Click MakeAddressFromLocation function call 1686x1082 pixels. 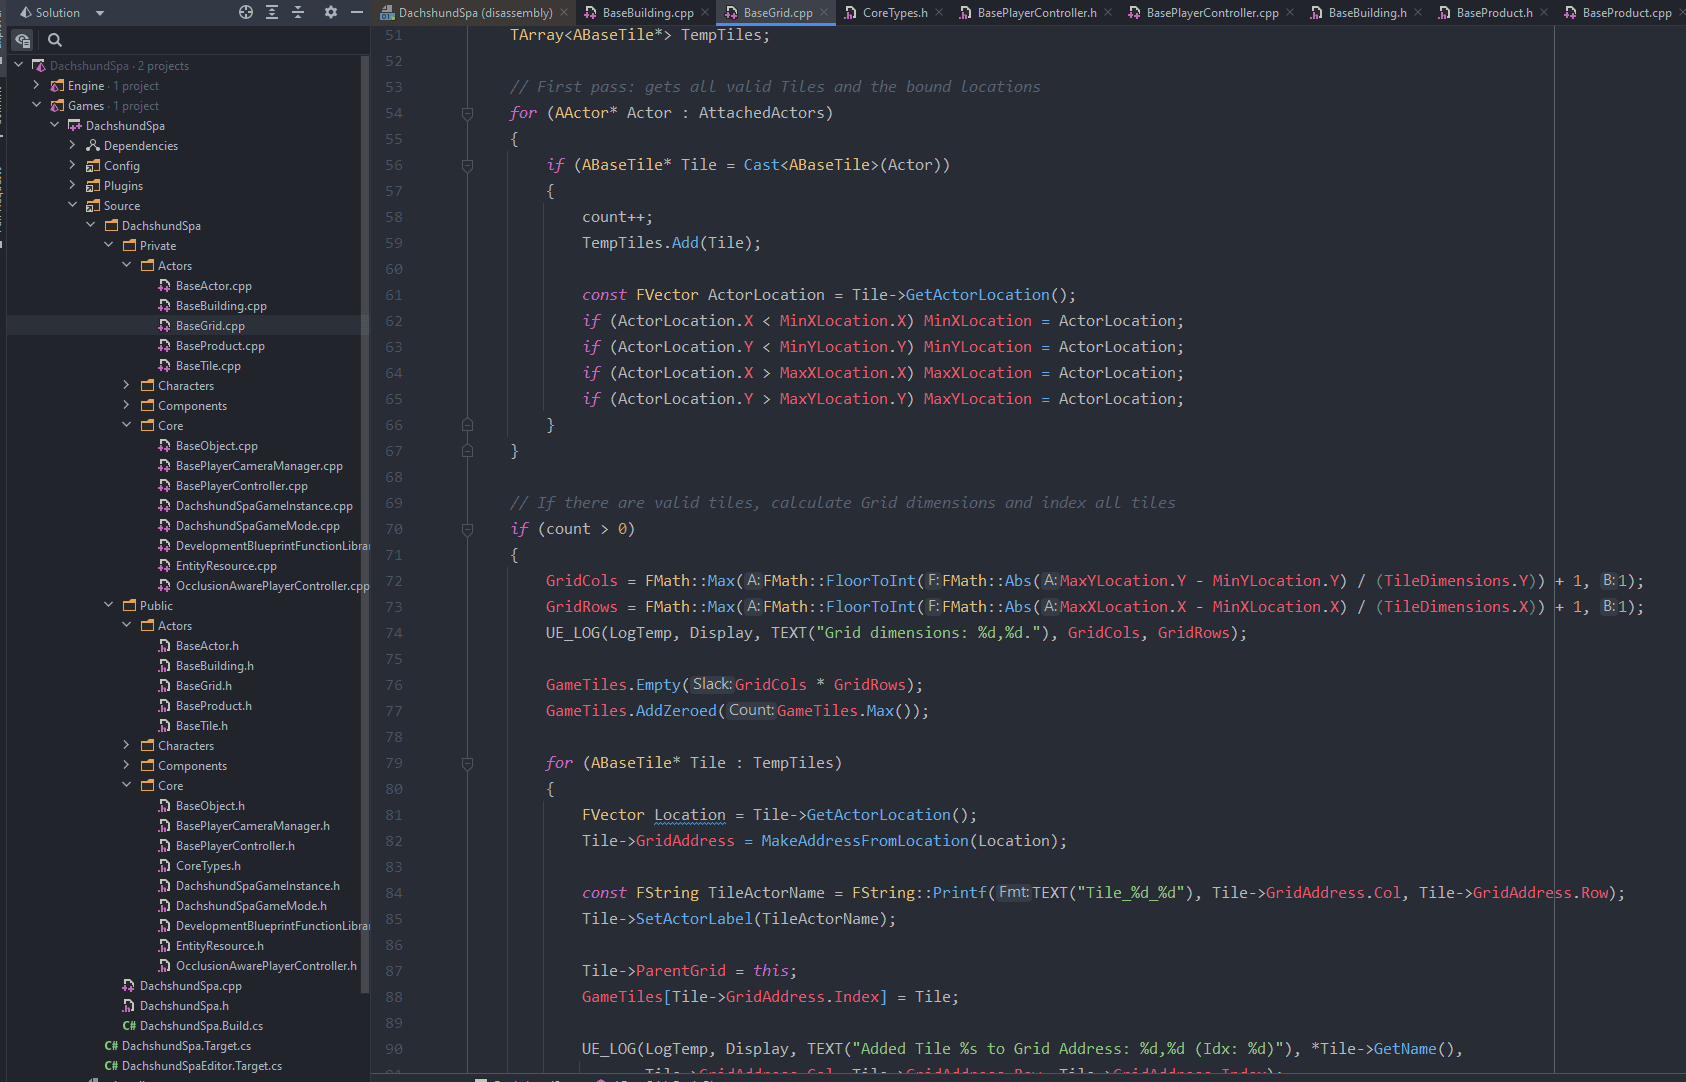pos(864,841)
